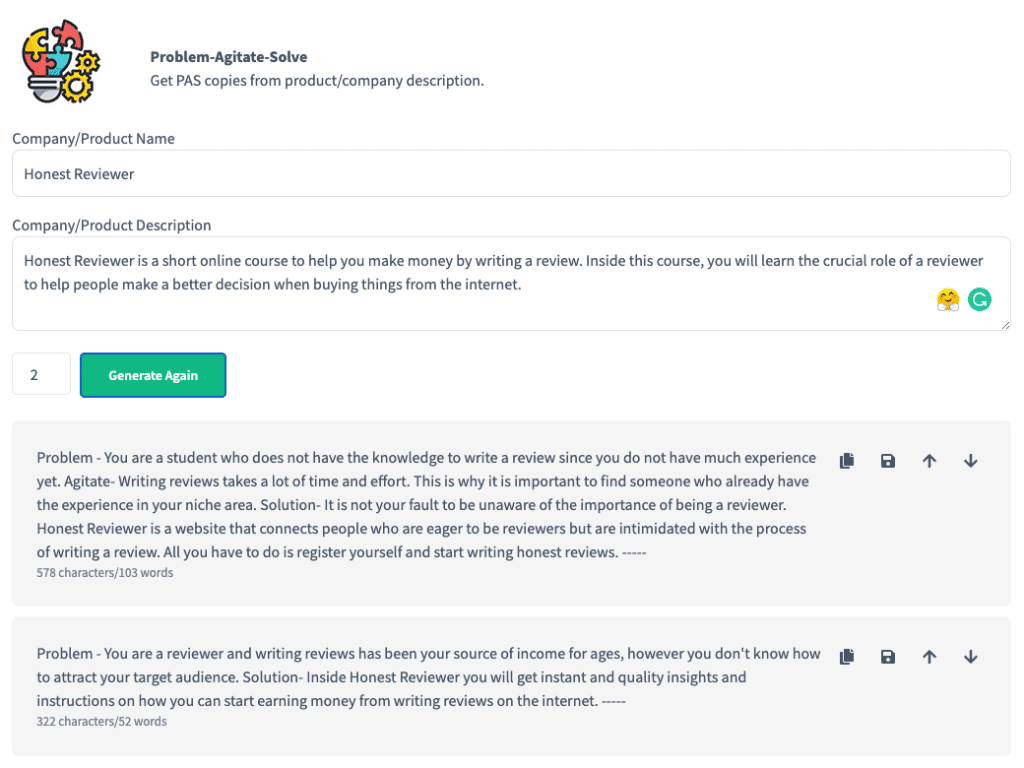Save the first PAS result
Image resolution: width=1024 pixels, height=768 pixels.
tap(888, 461)
